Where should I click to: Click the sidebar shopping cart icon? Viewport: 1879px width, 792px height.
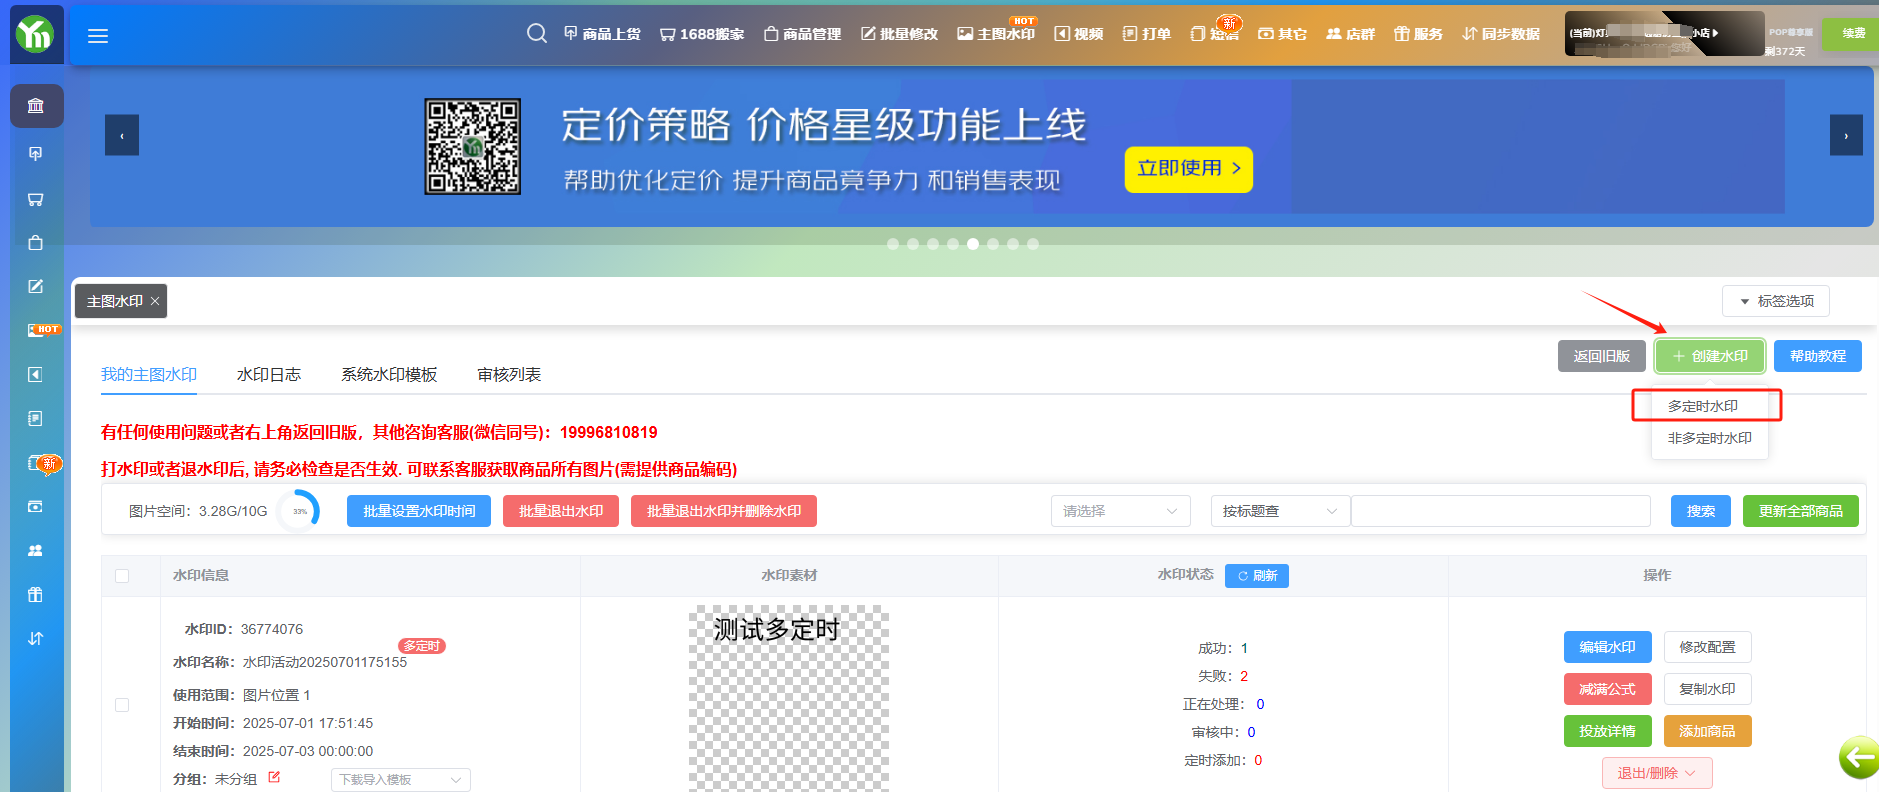[36, 199]
